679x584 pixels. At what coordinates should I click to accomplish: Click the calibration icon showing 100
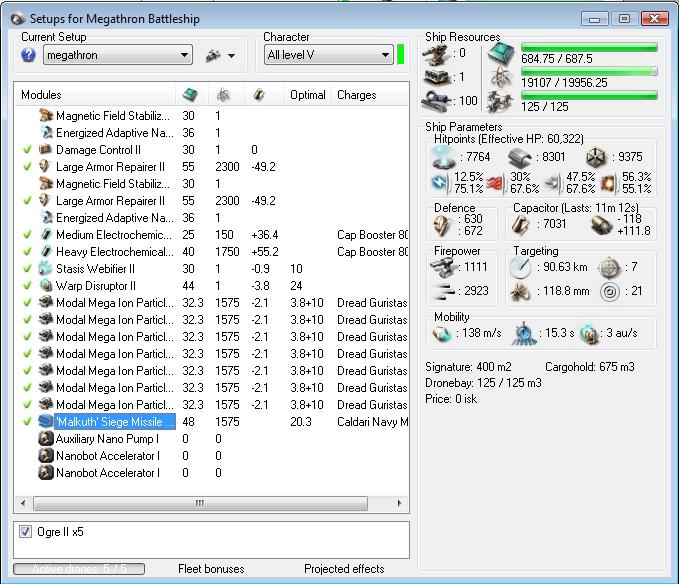tap(436, 101)
